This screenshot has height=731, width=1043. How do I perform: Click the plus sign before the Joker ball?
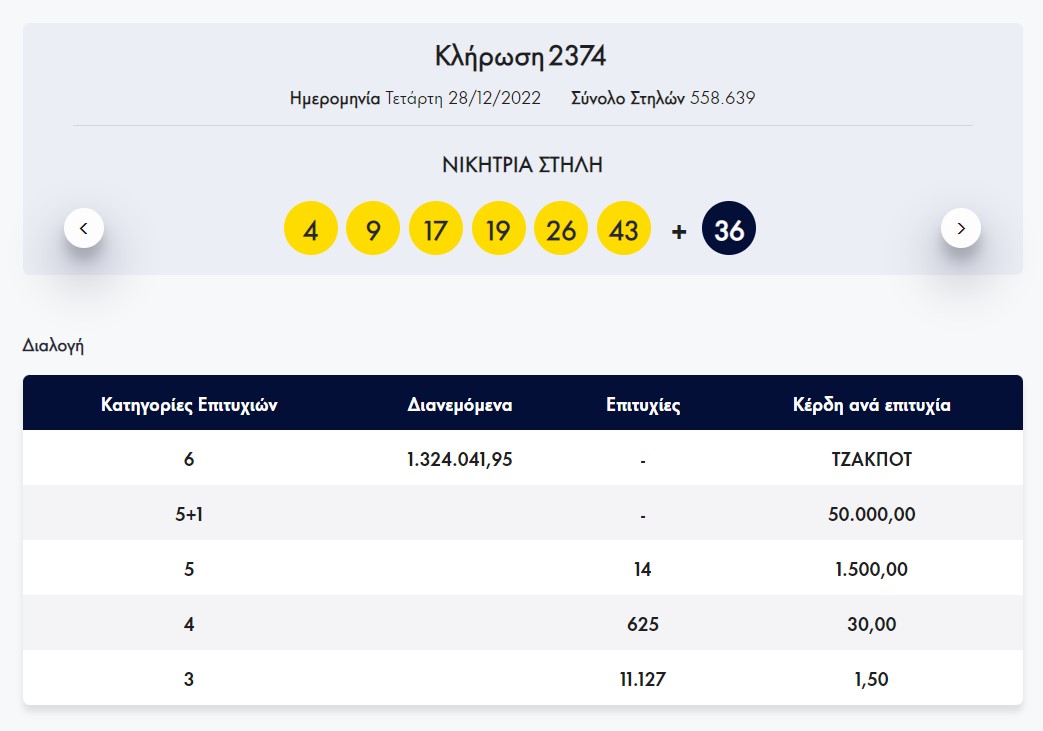(677, 230)
